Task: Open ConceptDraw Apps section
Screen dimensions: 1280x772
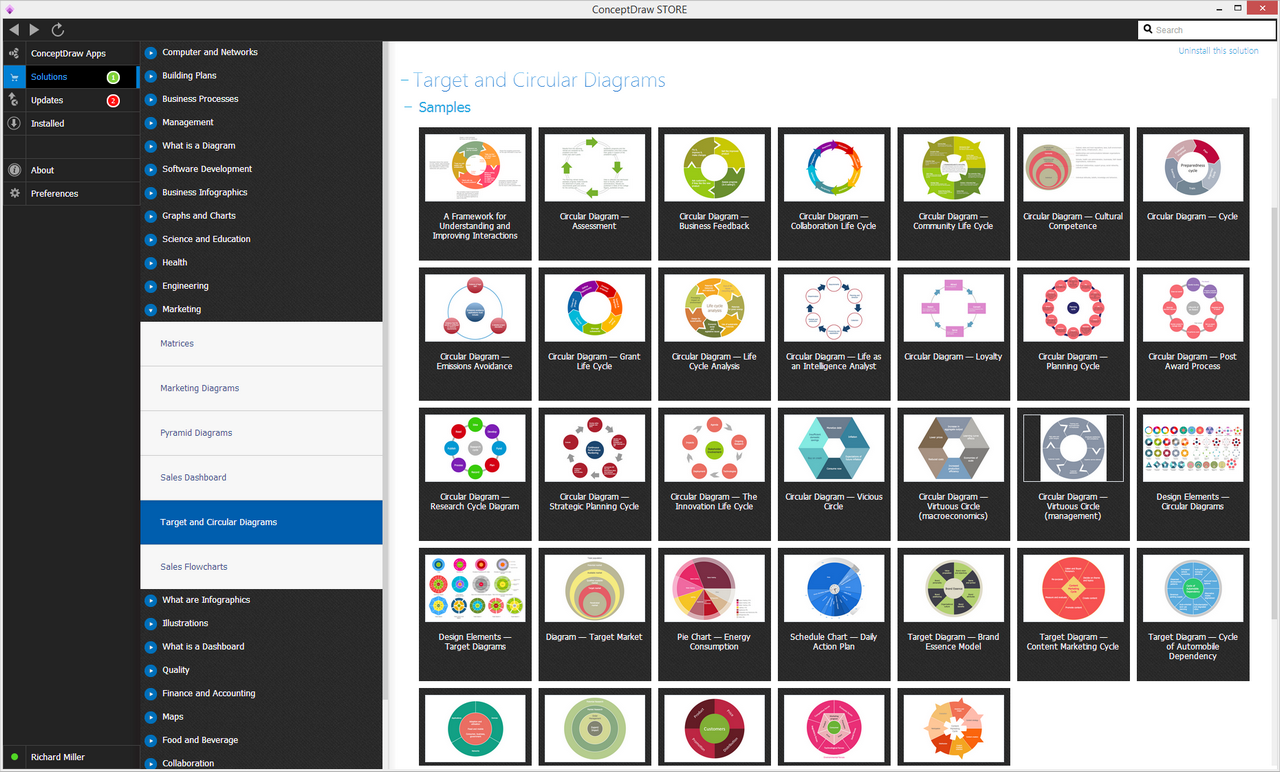Action: click(x=70, y=53)
